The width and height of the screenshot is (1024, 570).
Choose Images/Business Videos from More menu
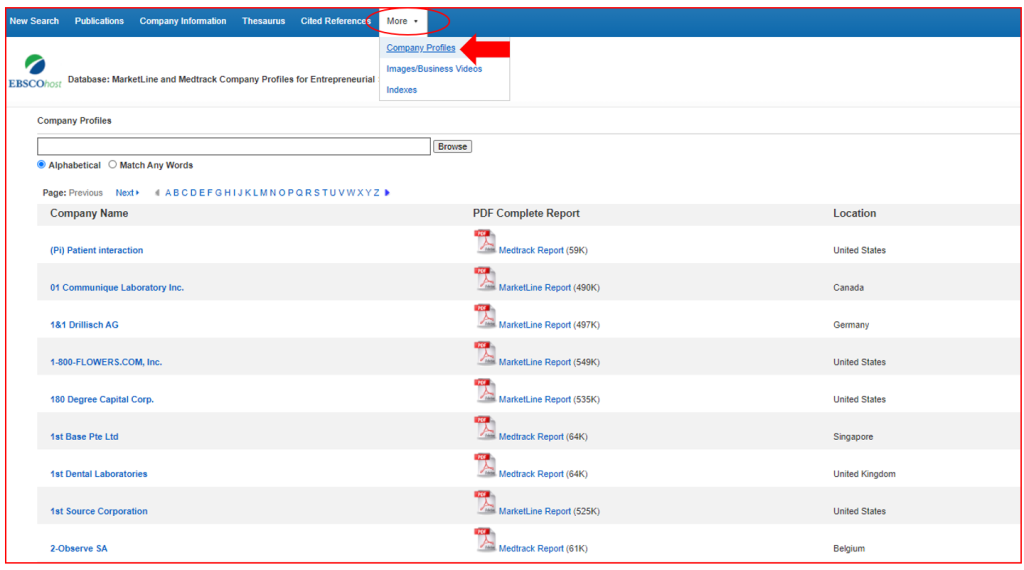pos(434,69)
